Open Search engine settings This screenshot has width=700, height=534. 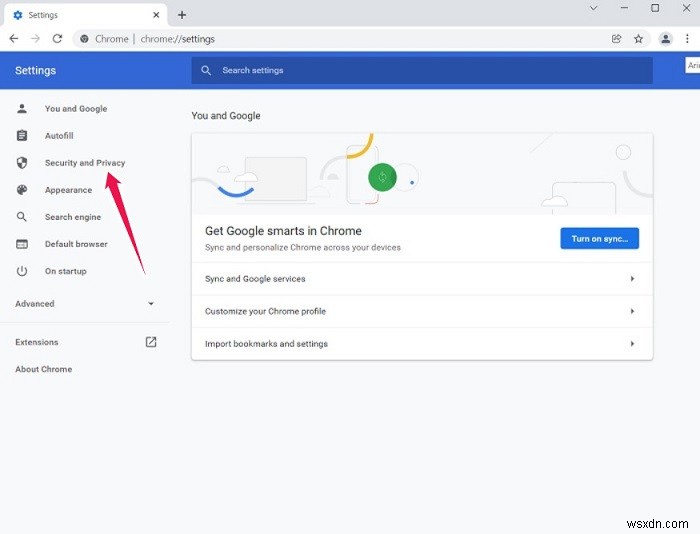click(73, 217)
